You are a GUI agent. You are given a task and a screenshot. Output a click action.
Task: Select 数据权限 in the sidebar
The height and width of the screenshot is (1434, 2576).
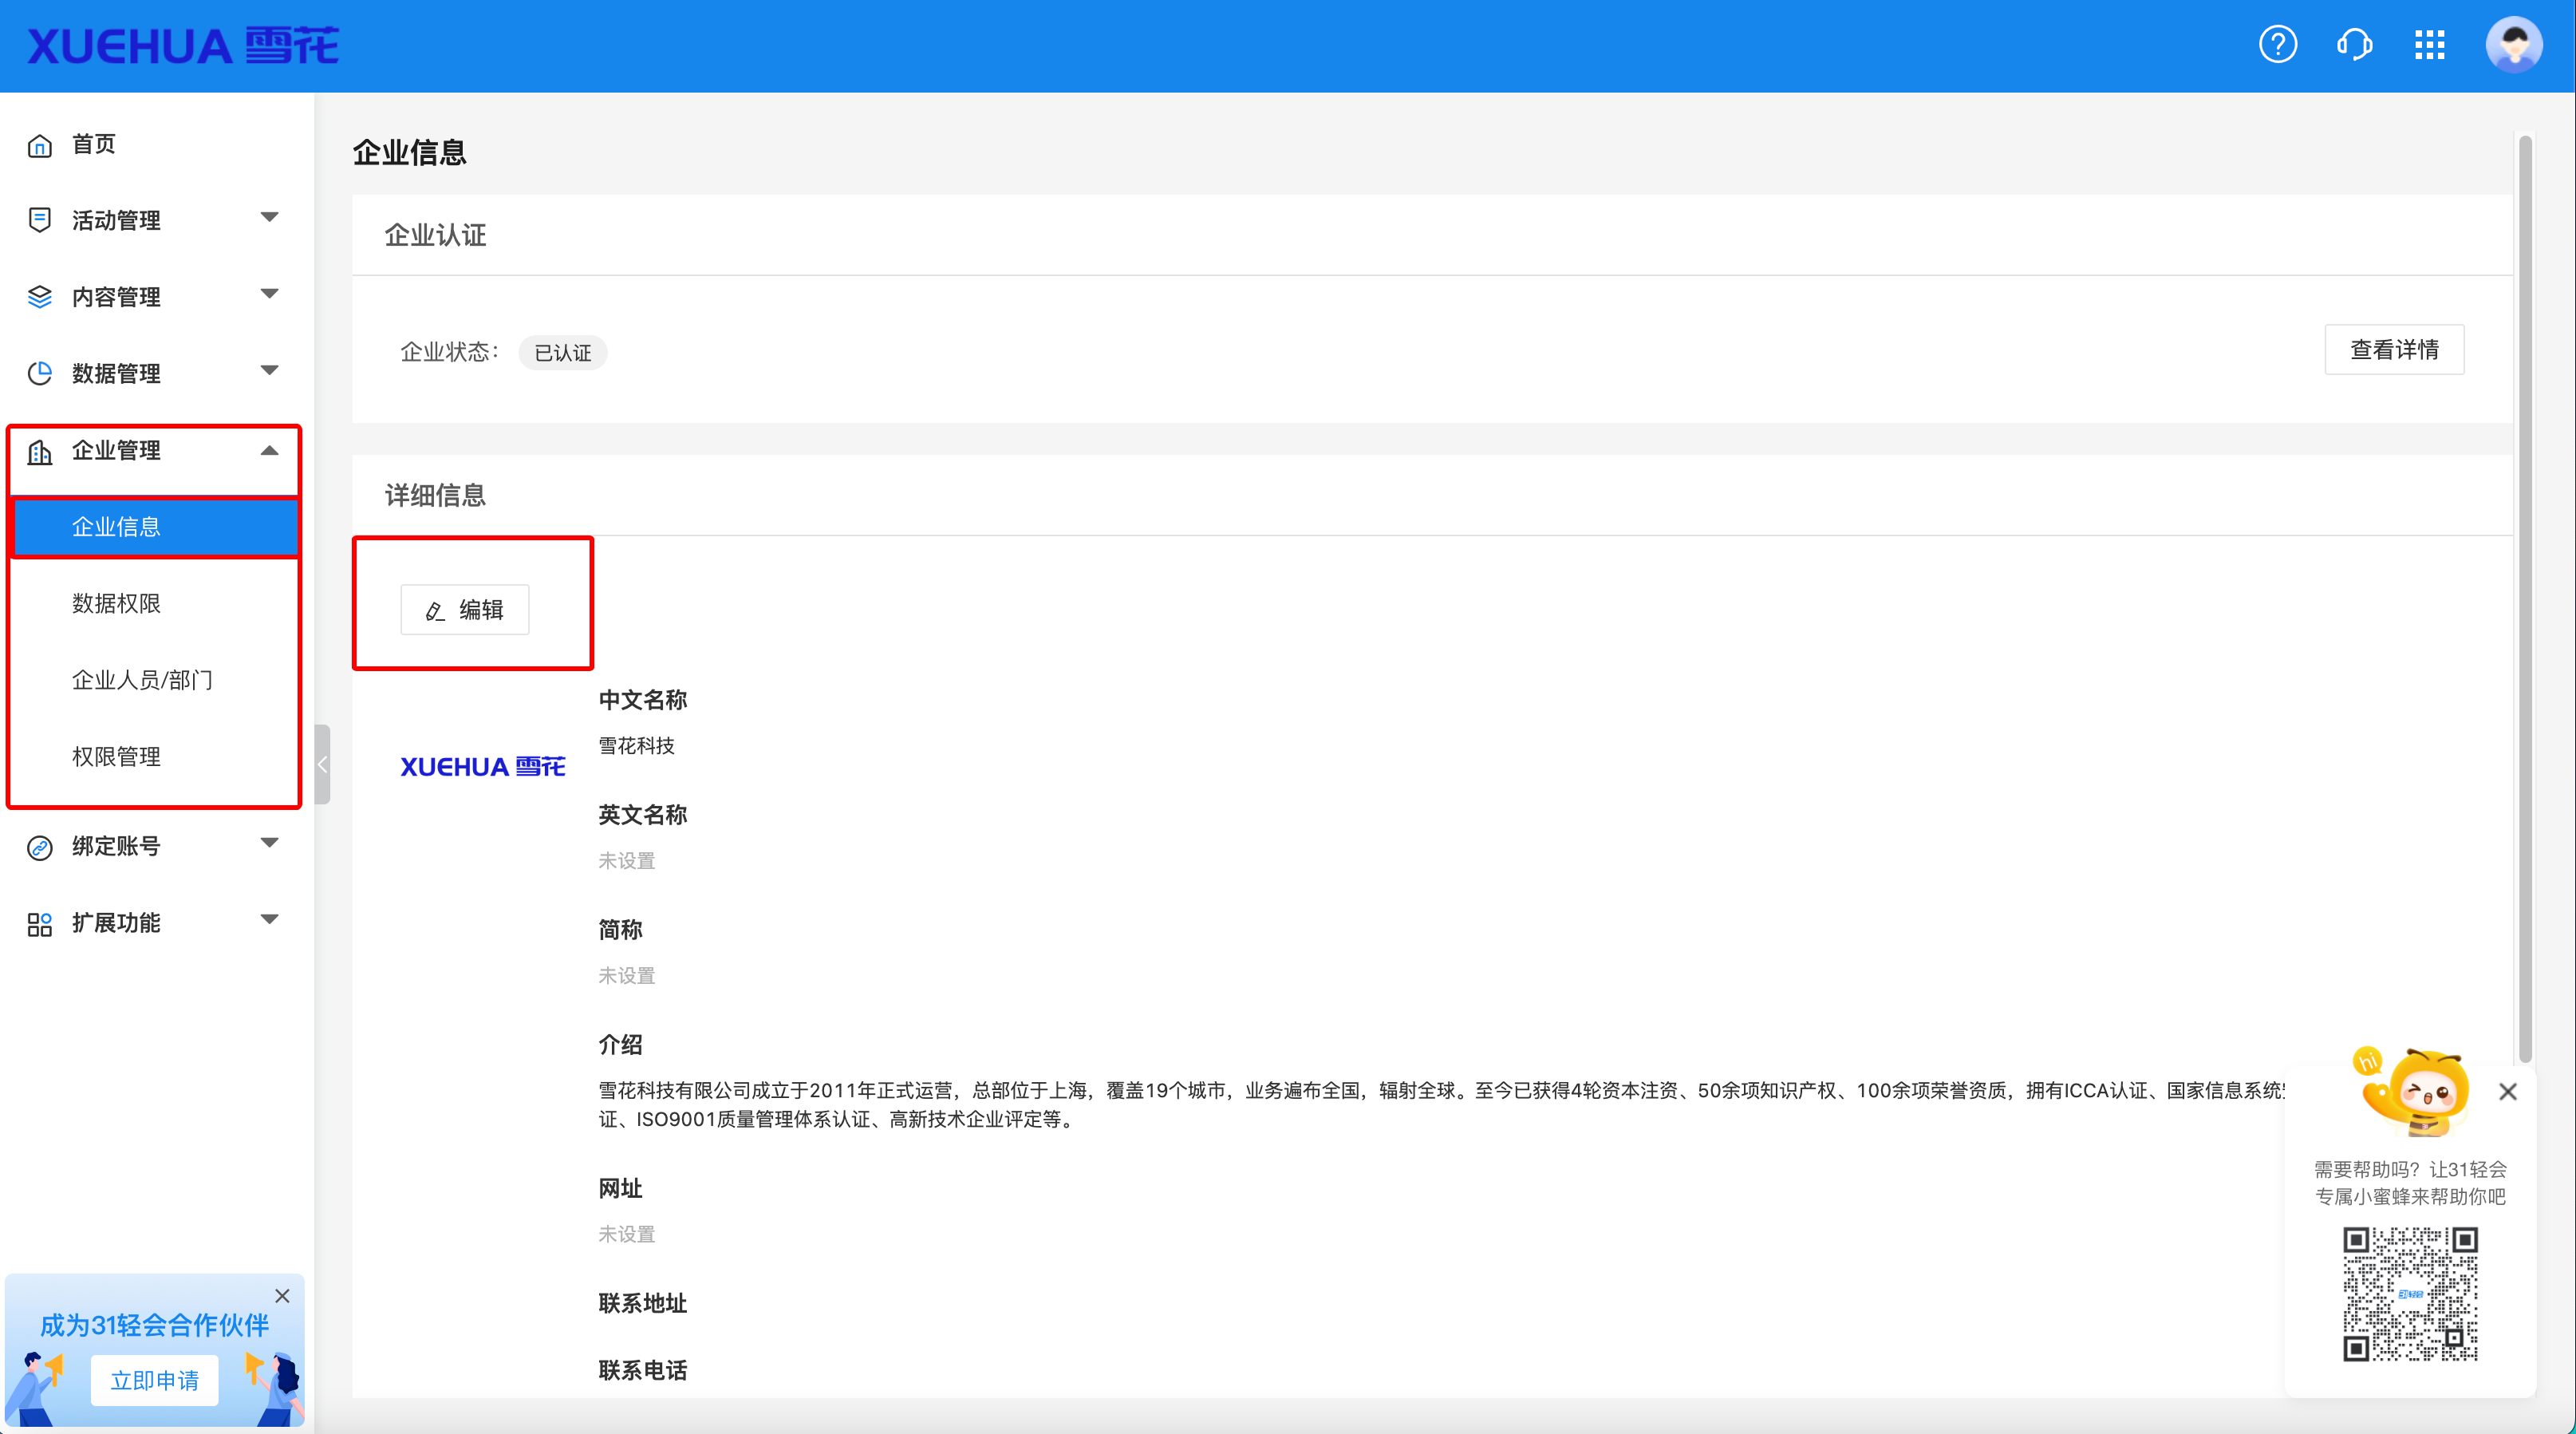tap(116, 603)
